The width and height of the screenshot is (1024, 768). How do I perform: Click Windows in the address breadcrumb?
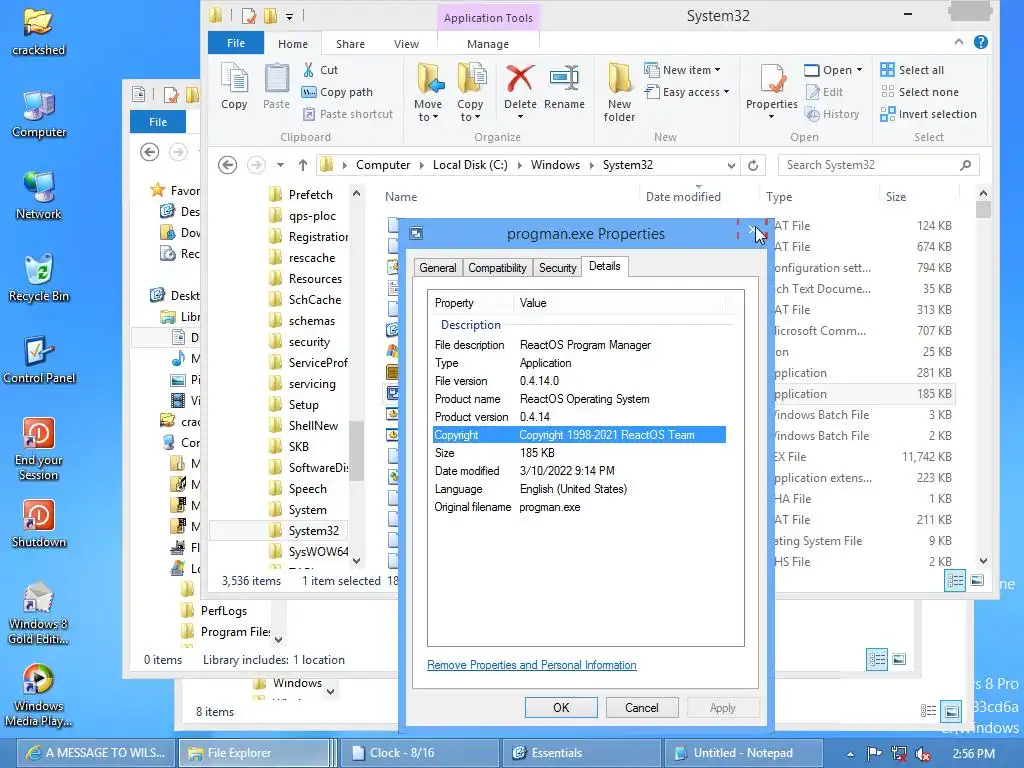pos(555,165)
